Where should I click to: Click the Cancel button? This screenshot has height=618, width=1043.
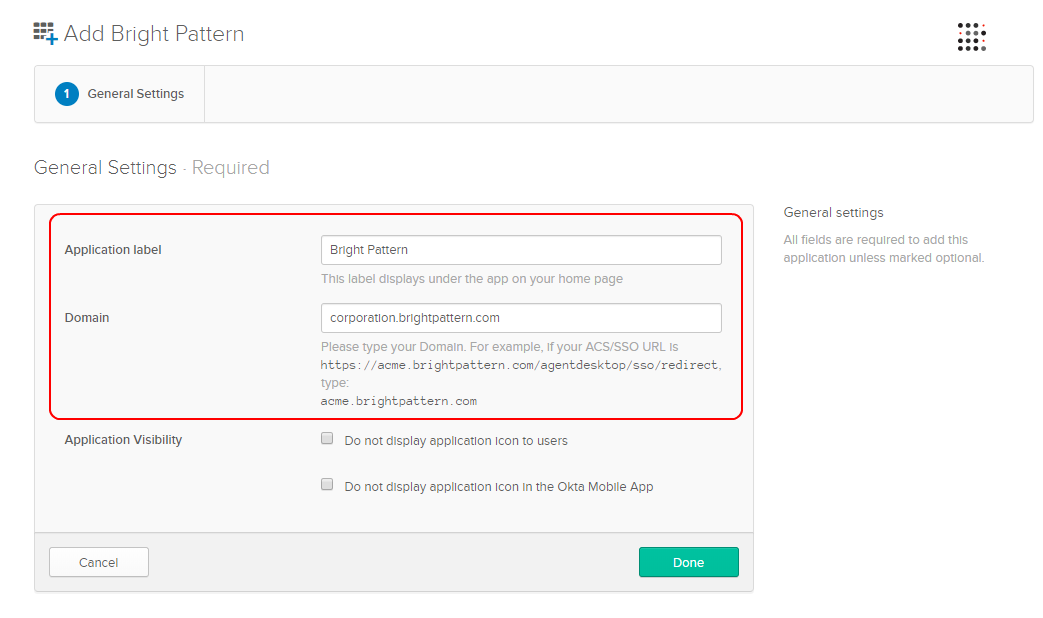pyautogui.click(x=99, y=562)
